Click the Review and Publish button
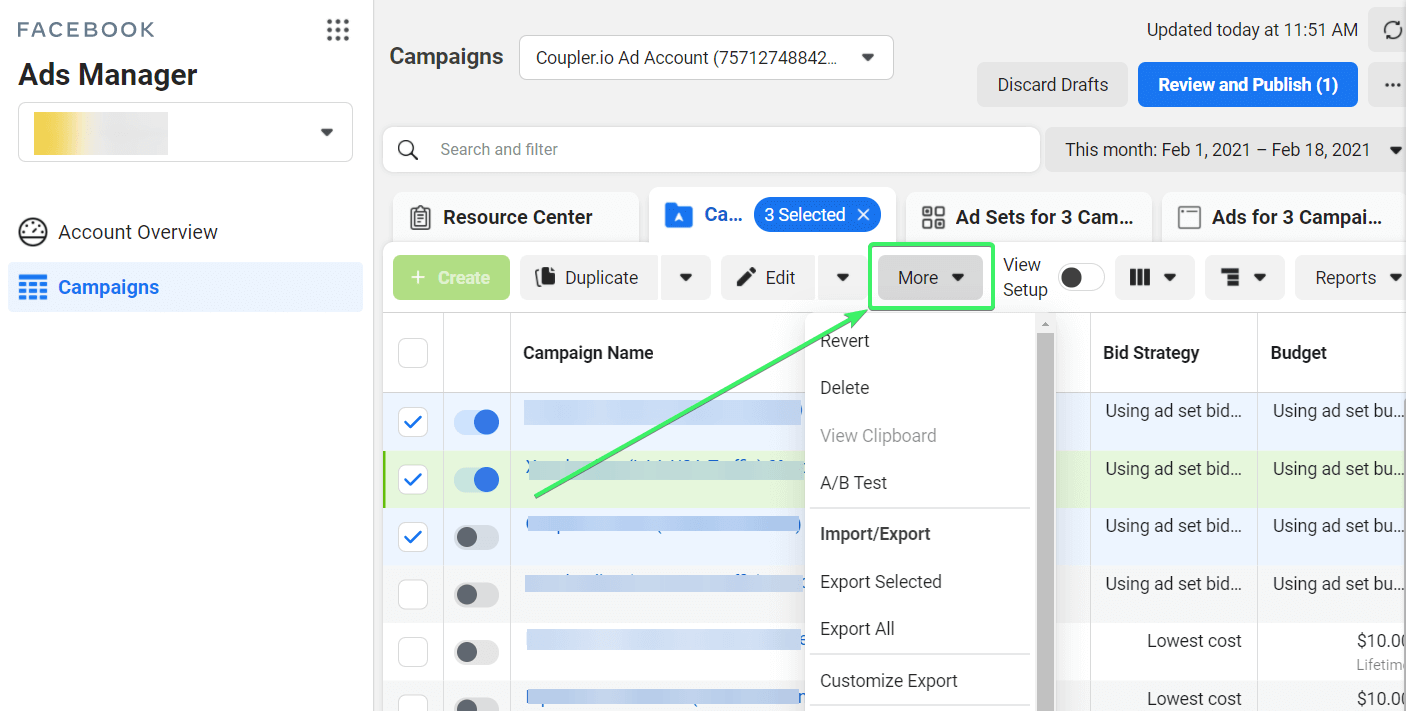Screen dimensions: 1406x711 [1248, 85]
